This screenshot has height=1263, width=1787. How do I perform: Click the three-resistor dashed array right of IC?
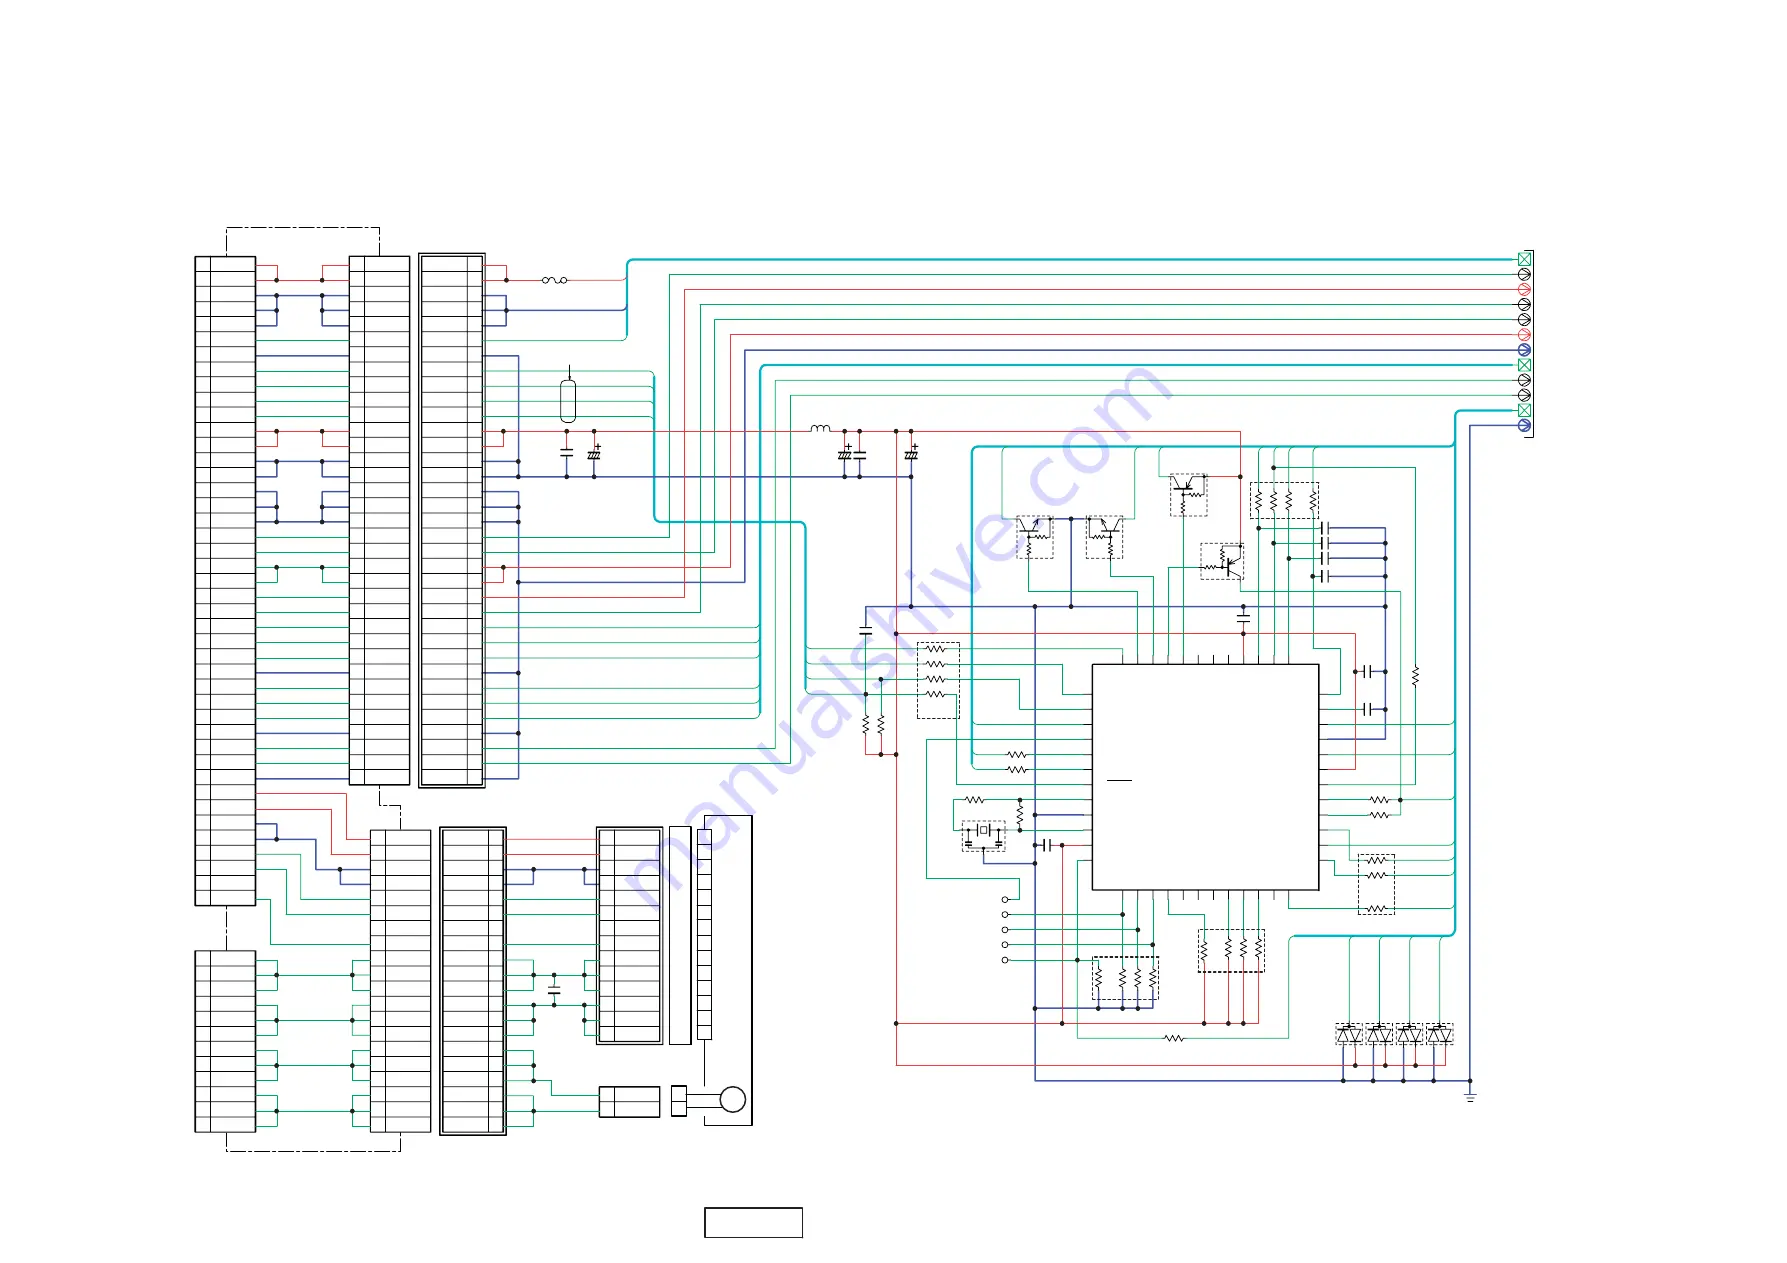tap(1377, 884)
